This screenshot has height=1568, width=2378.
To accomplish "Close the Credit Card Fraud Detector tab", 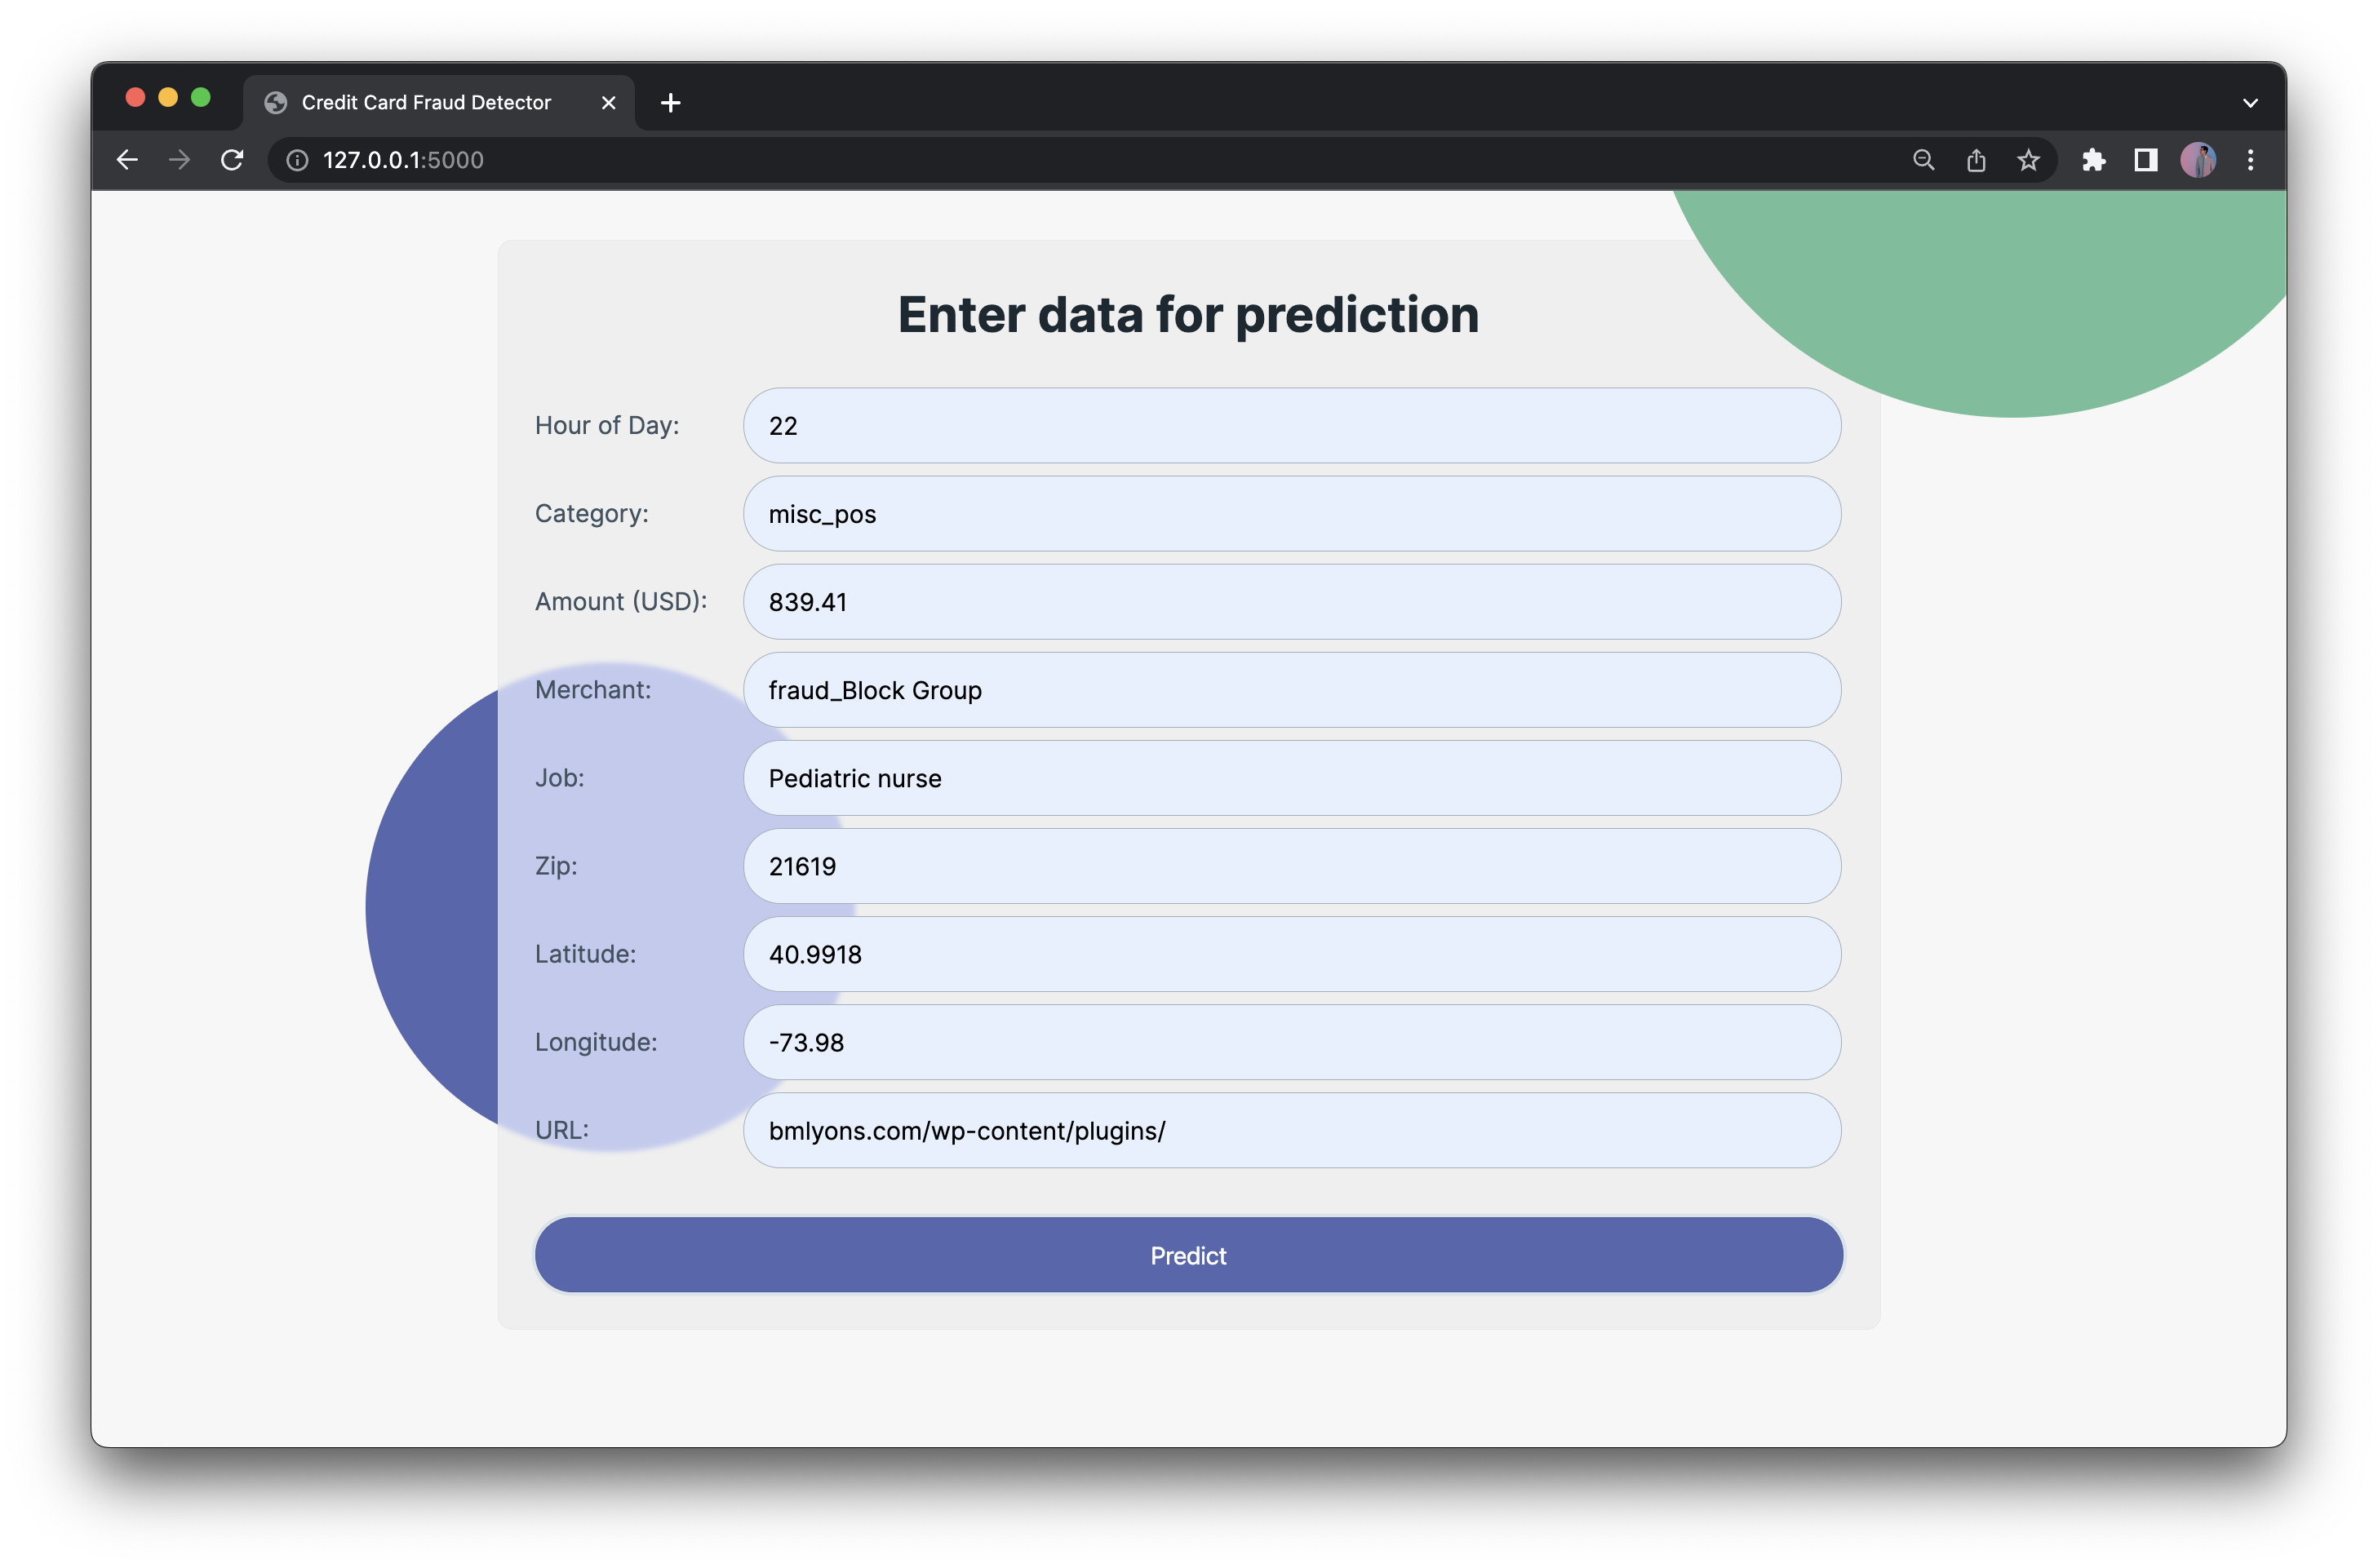I will point(608,102).
